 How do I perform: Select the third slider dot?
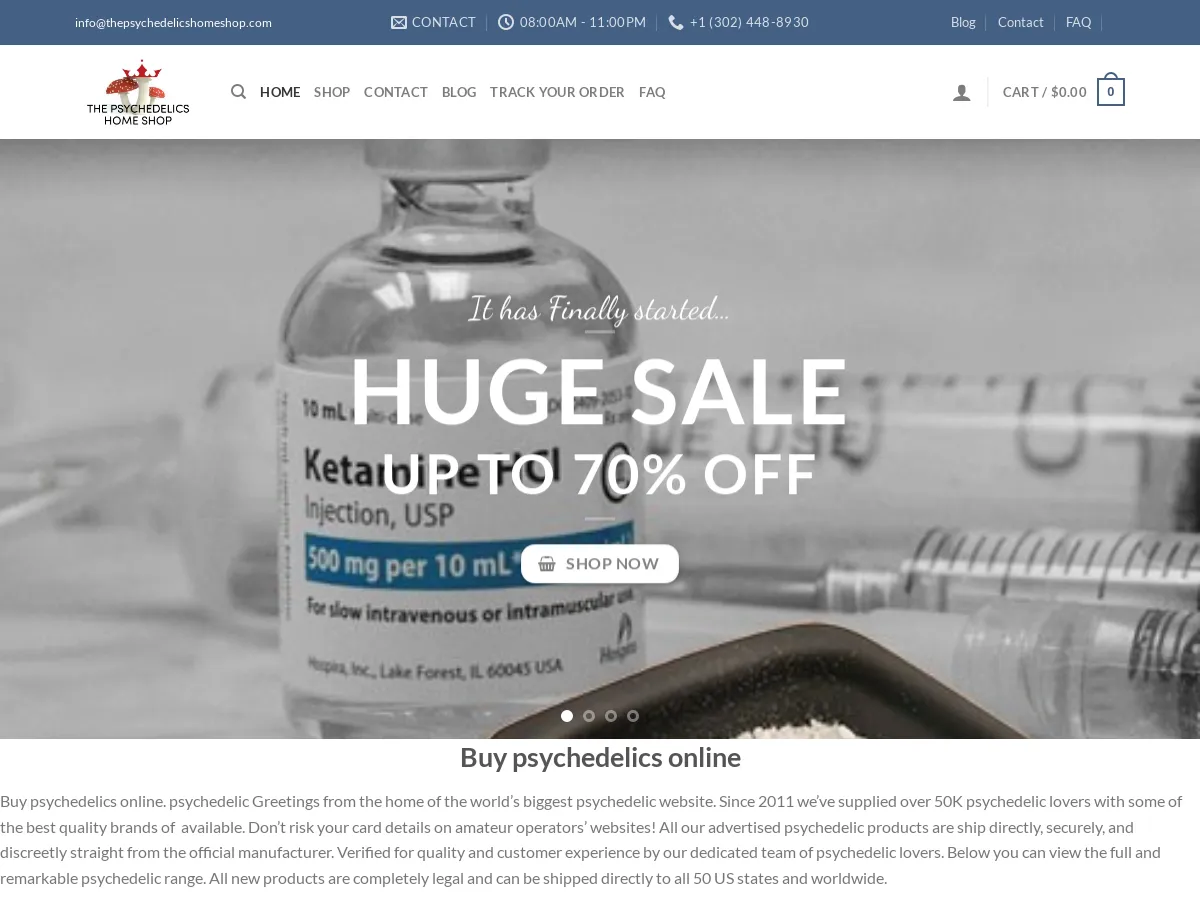click(x=611, y=716)
